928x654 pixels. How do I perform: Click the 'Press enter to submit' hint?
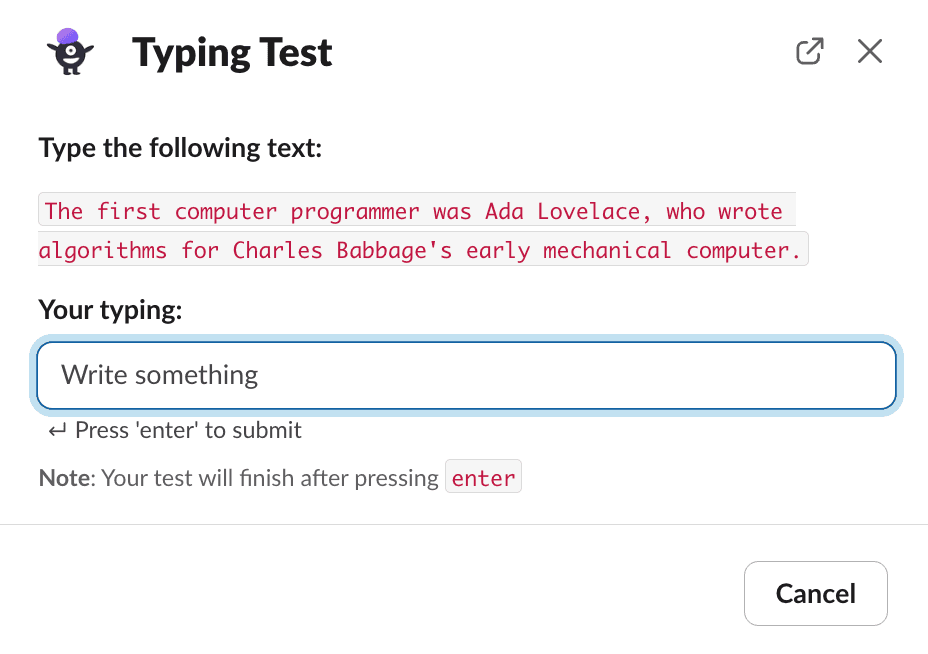pos(188,430)
